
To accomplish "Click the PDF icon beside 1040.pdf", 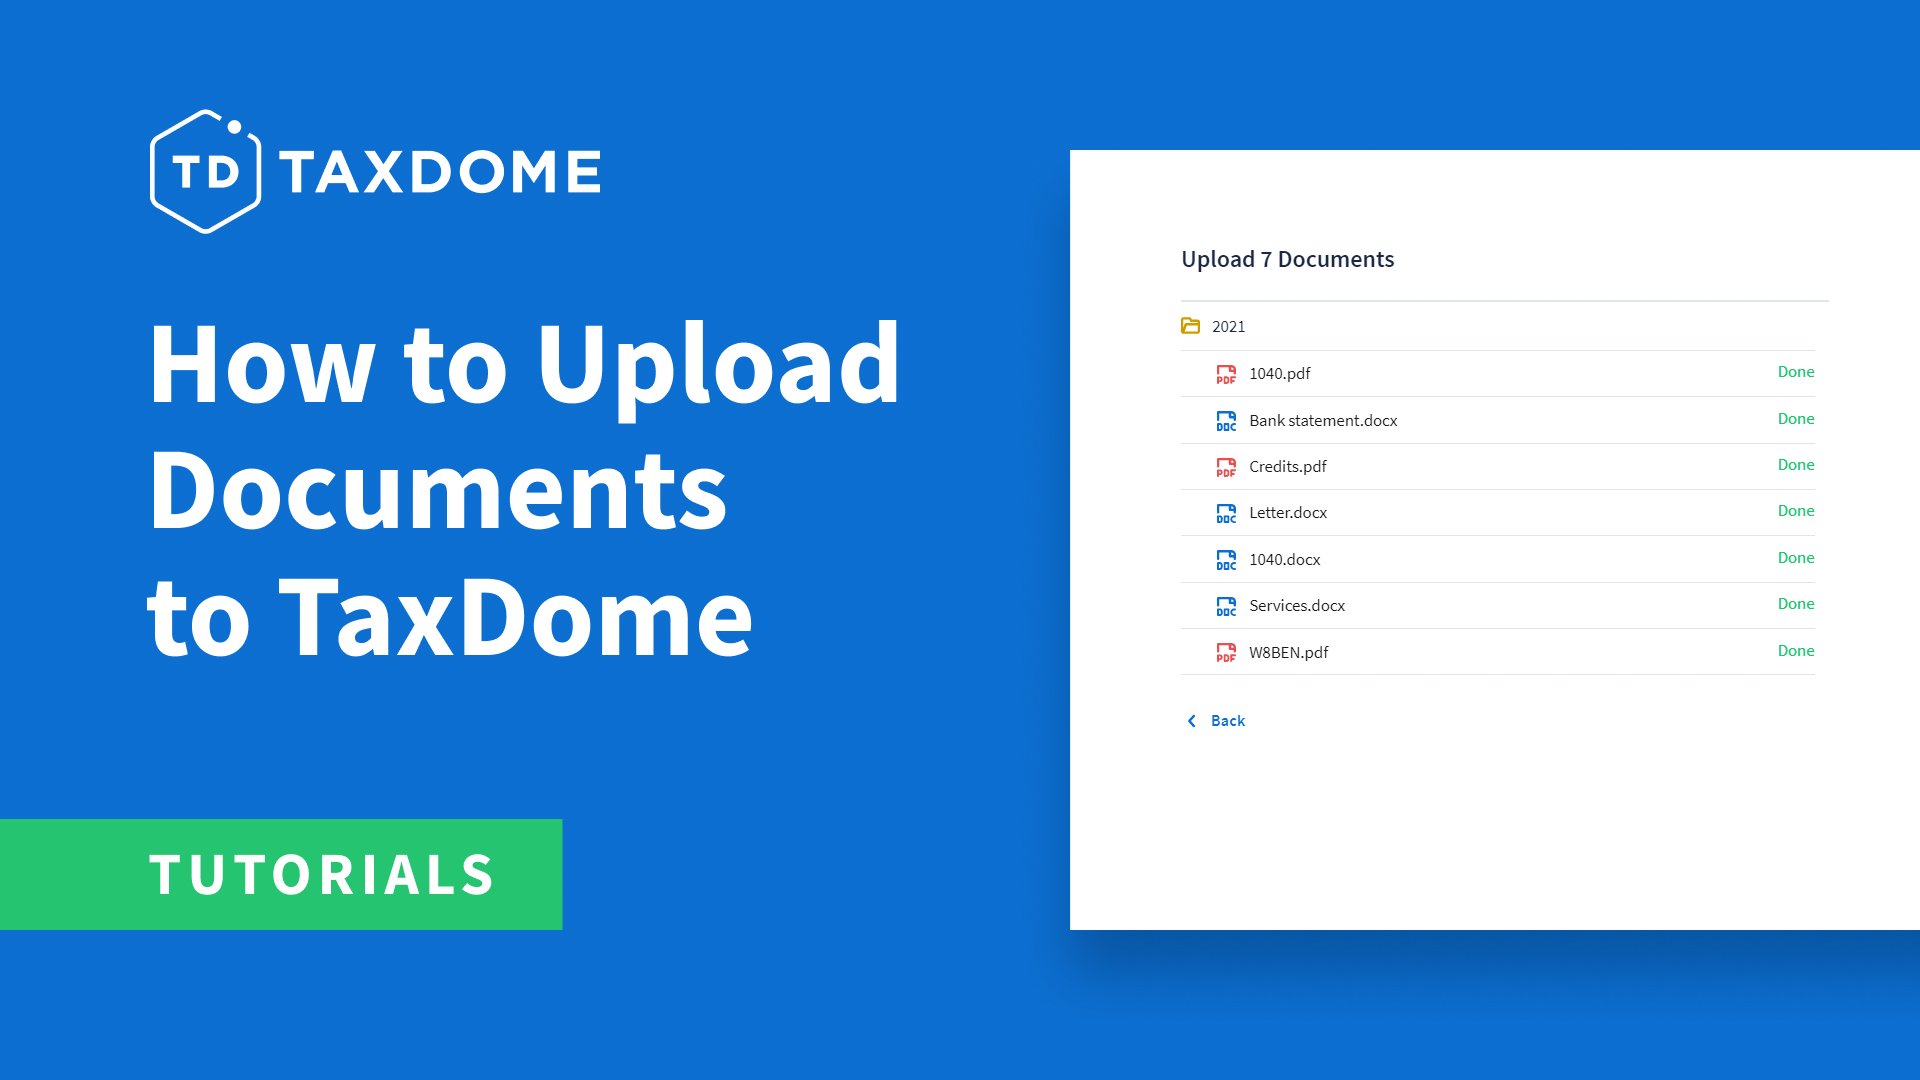I will (1226, 374).
